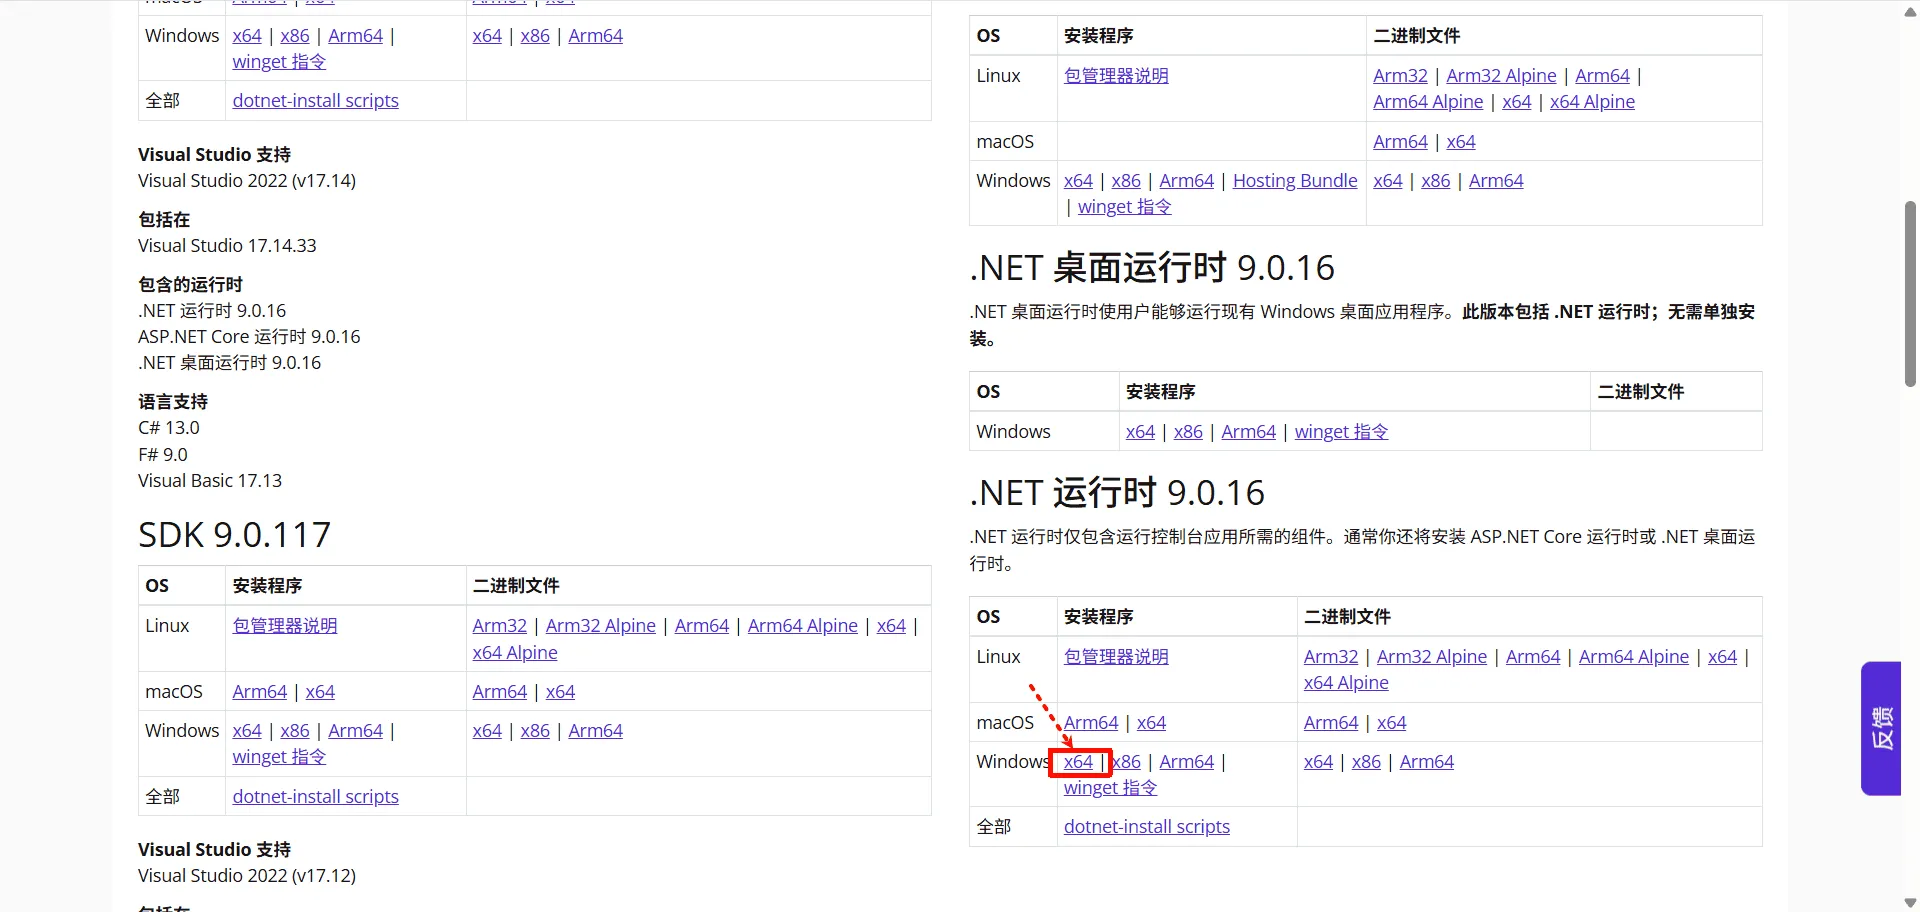Open 包管理器说明 in SDK 9.0.117 Linux row
The height and width of the screenshot is (912, 1920).
pyautogui.click(x=285, y=626)
